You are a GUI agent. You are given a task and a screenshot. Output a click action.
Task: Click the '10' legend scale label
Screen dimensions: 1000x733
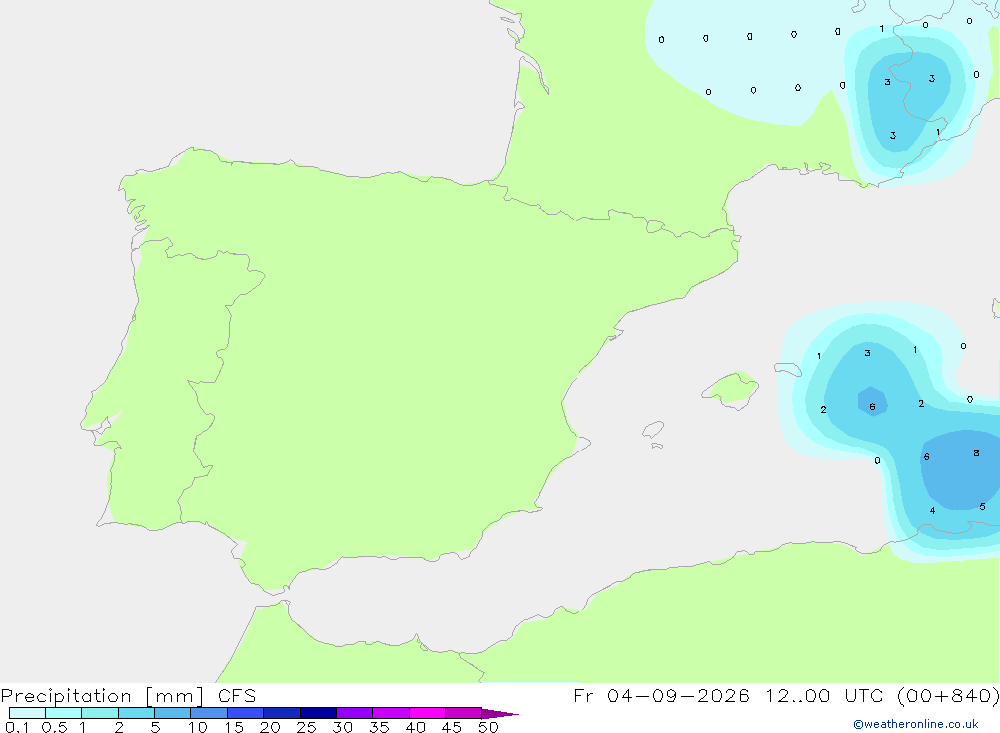[x=198, y=727]
